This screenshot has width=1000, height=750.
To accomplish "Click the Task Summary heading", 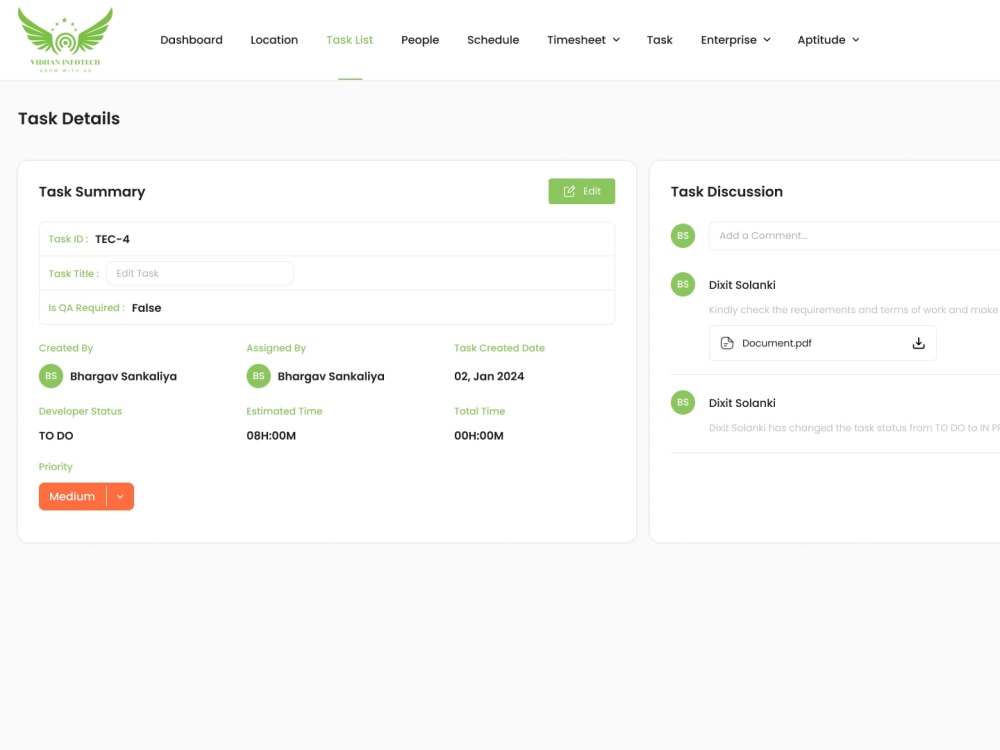I will point(92,191).
